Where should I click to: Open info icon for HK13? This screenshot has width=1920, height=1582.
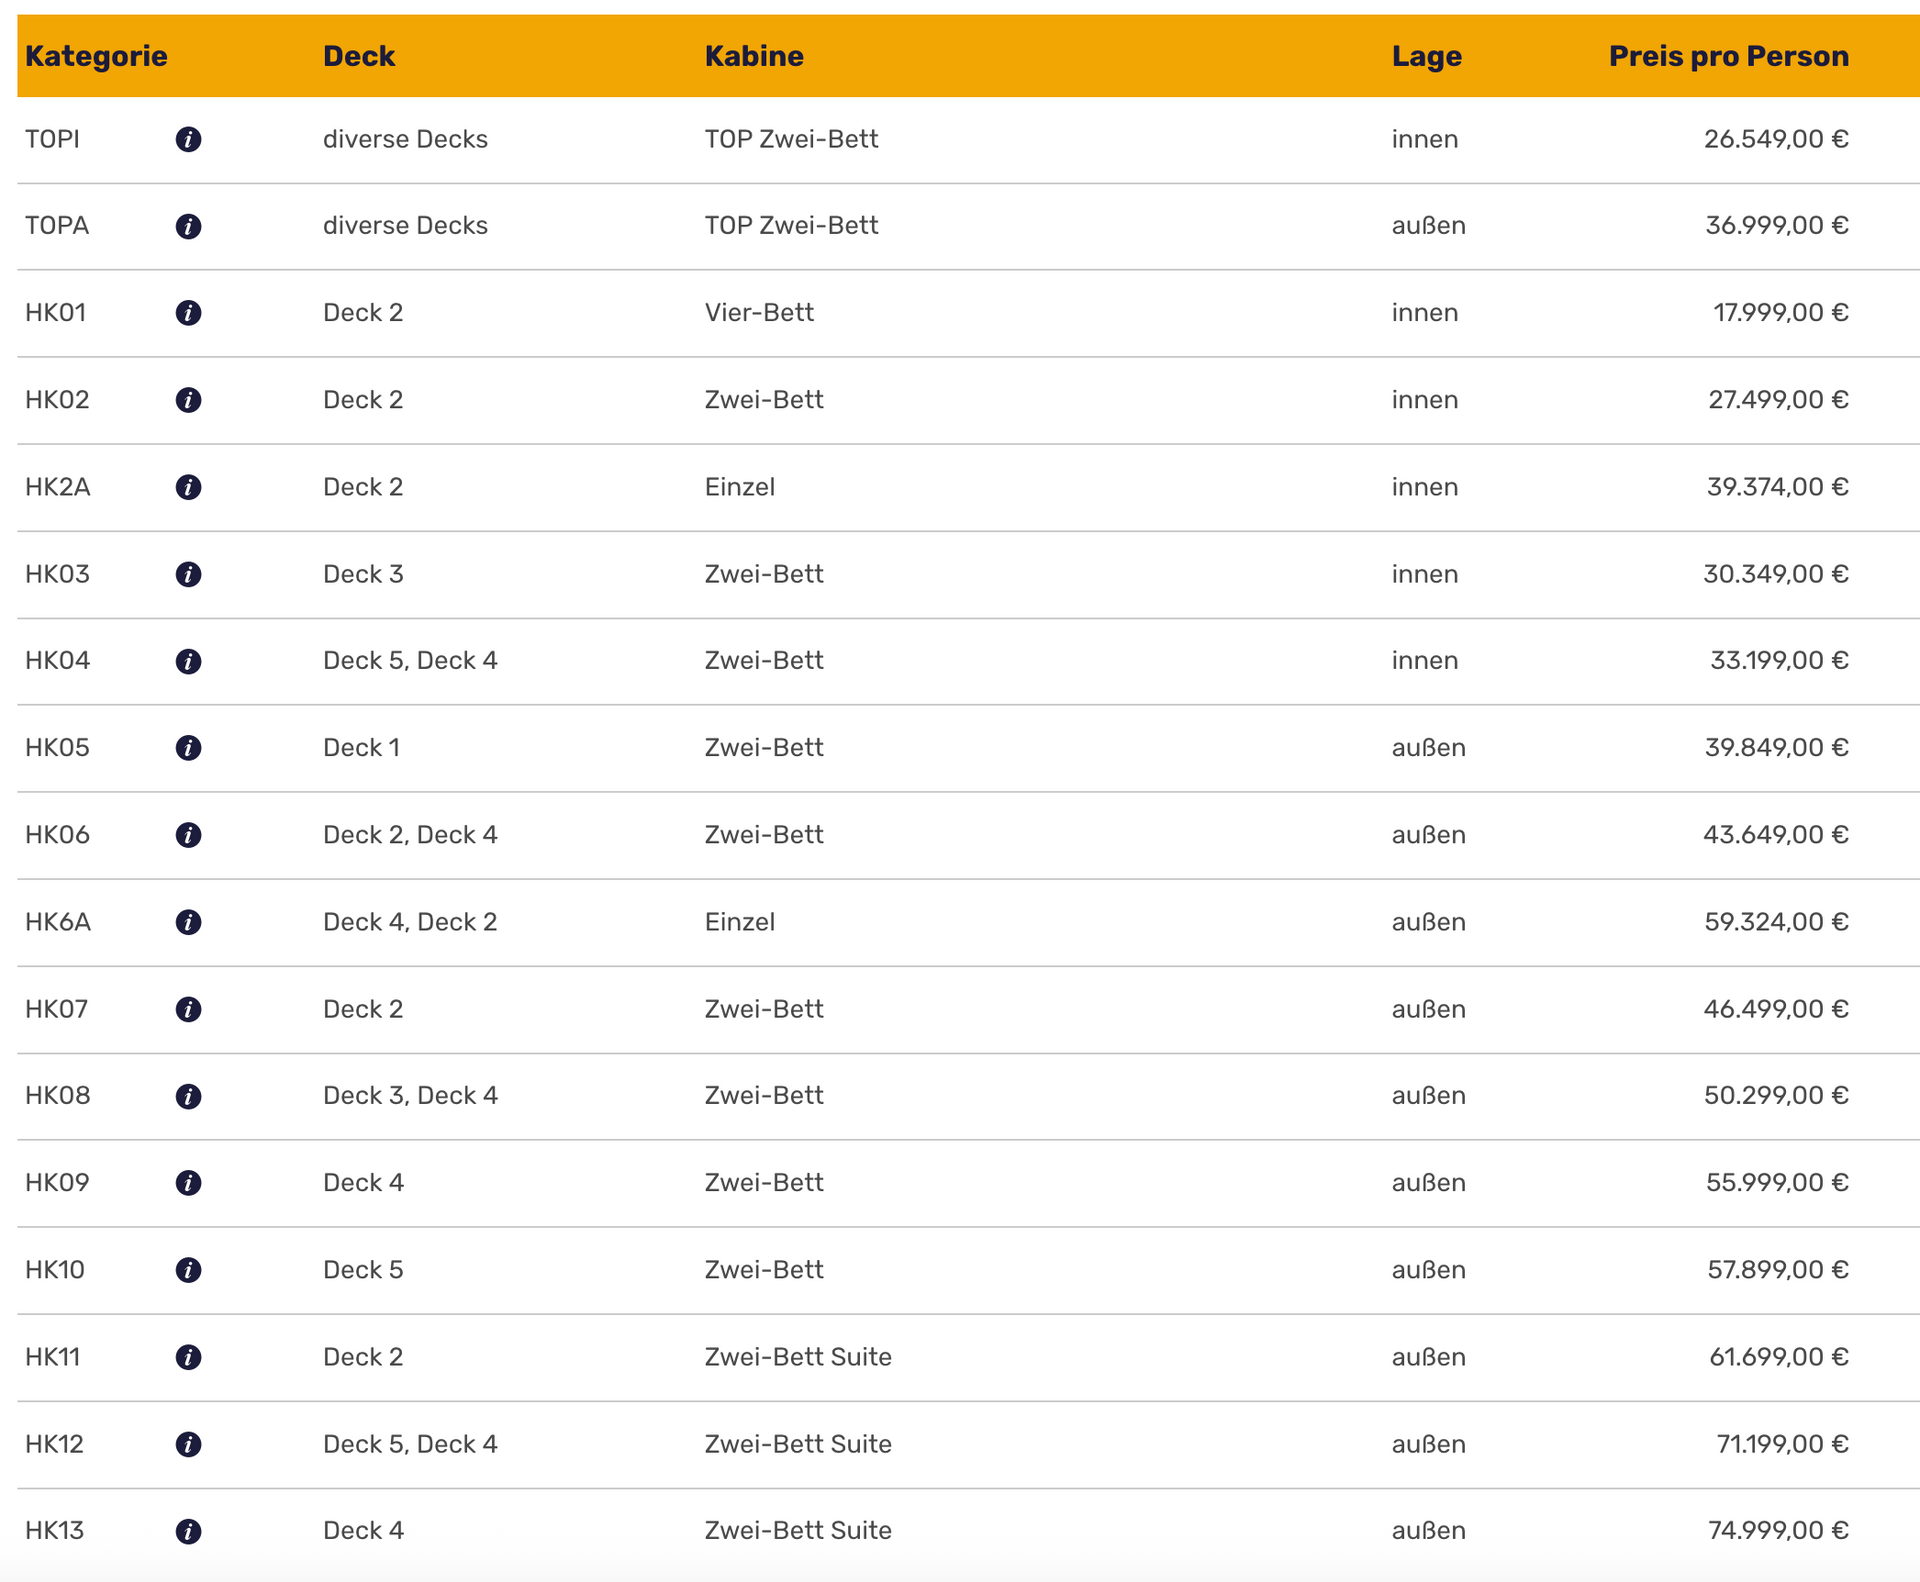(x=188, y=1531)
